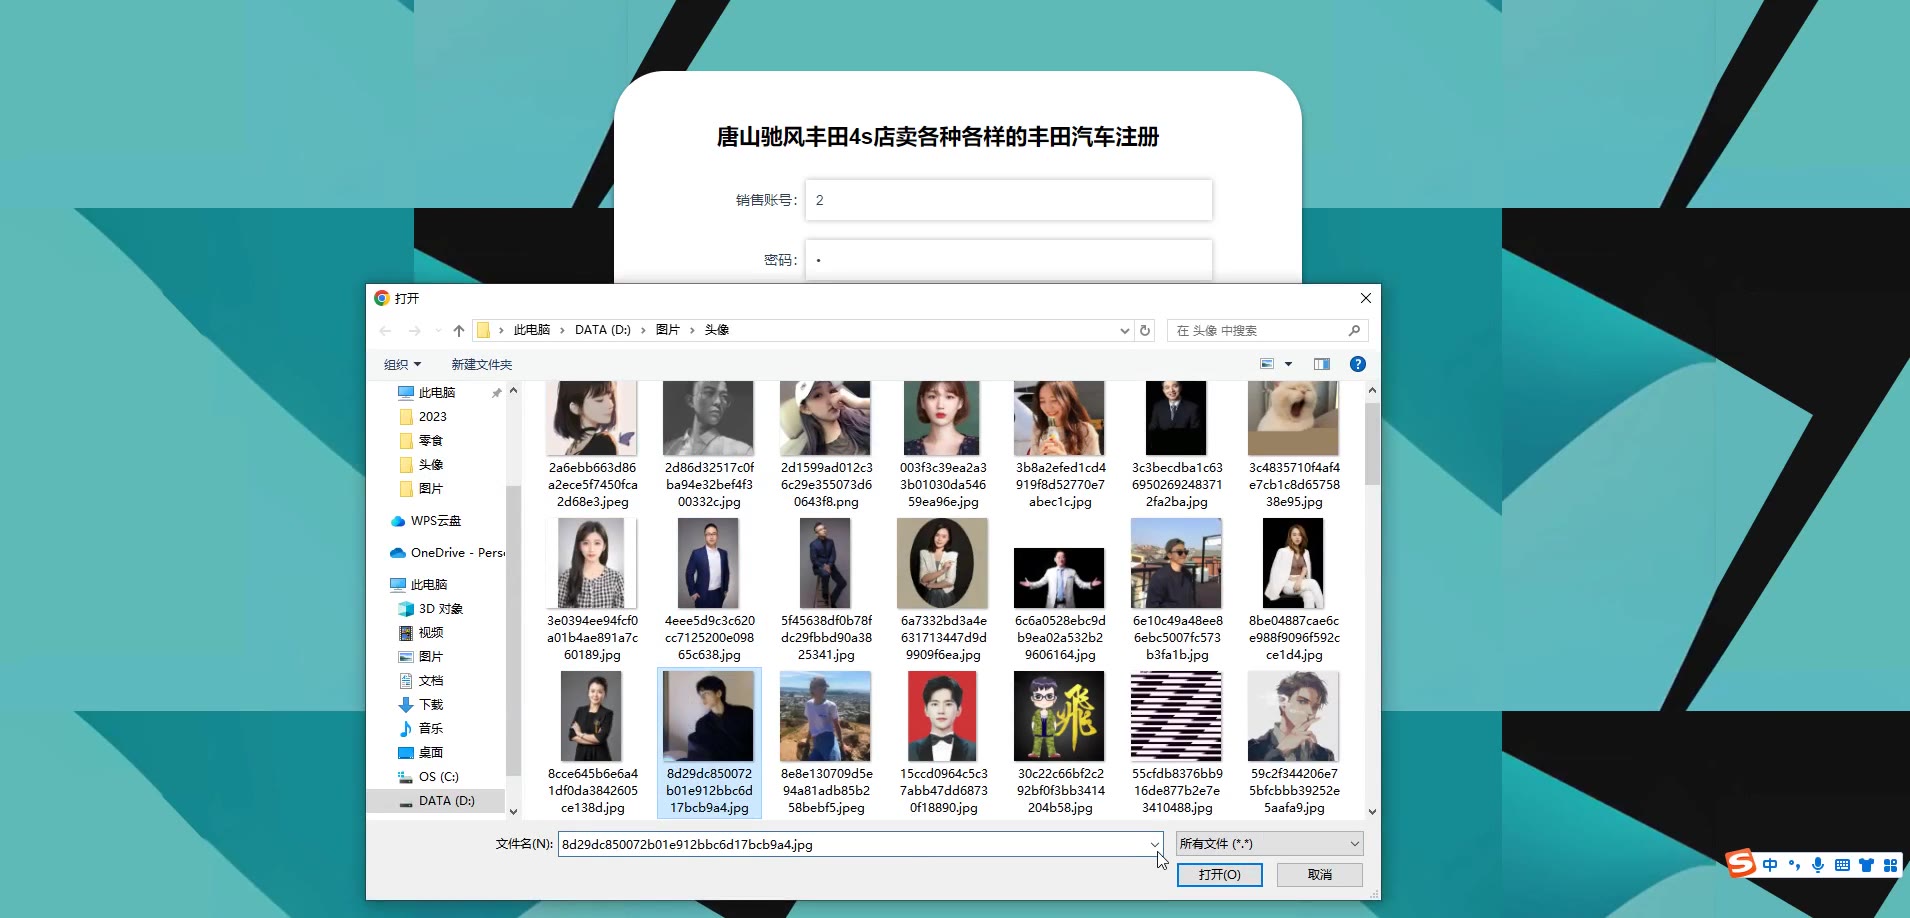Go forward in the file dialog

click(x=414, y=331)
